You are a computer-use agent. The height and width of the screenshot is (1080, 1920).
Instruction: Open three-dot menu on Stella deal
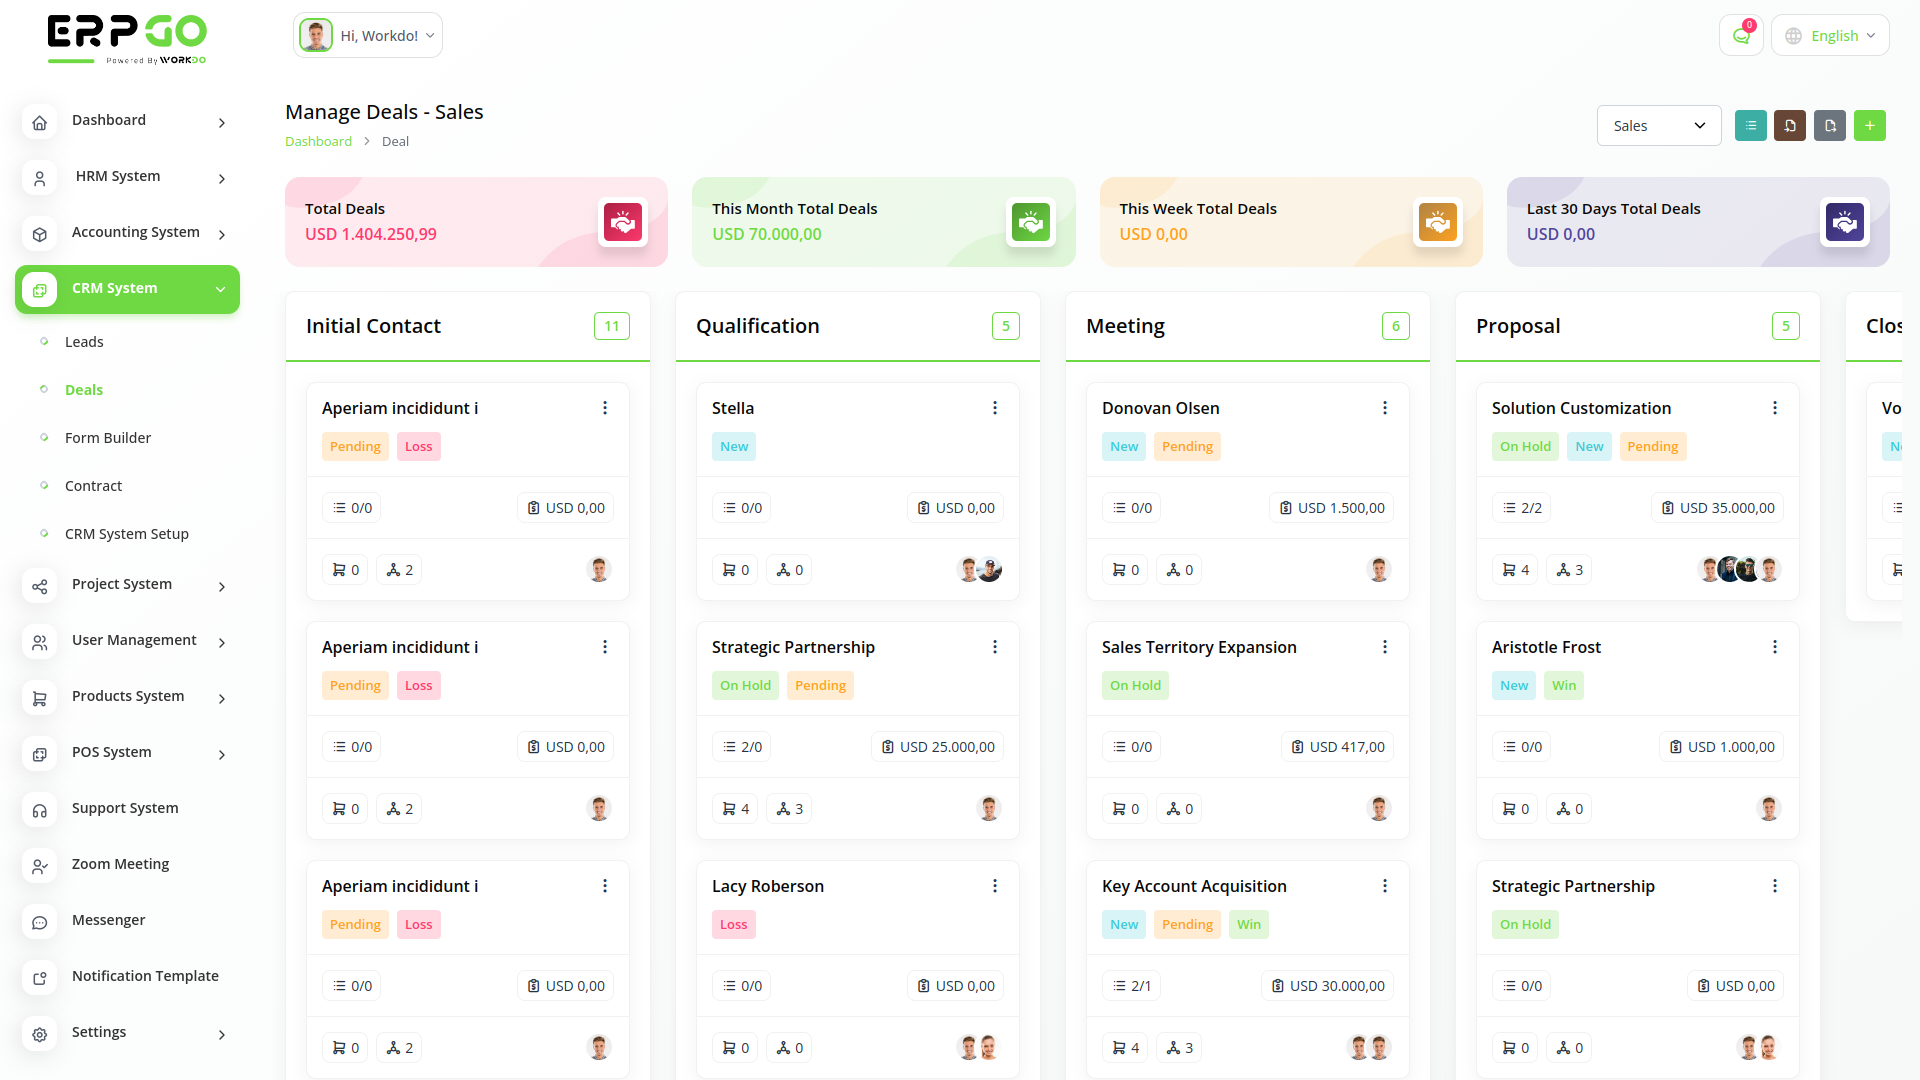(995, 408)
